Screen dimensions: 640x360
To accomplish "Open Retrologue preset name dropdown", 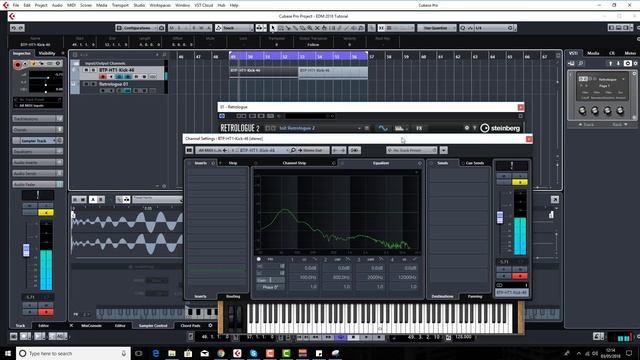I will (319, 128).
